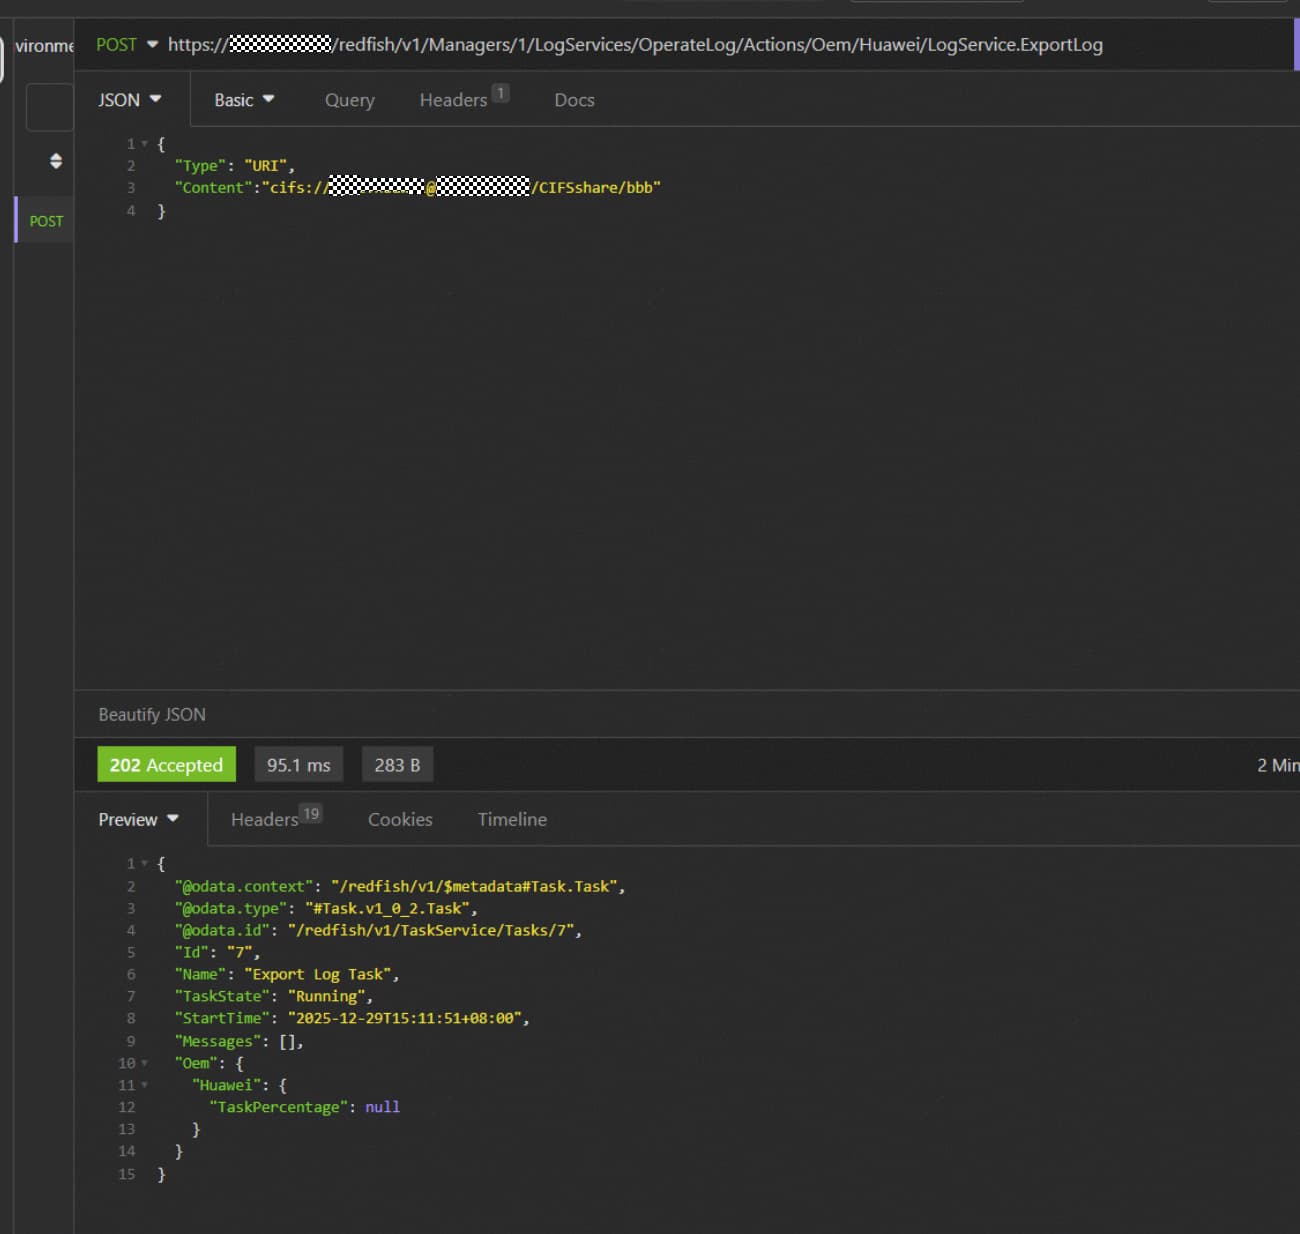
Task: Select the POST request in sidebar
Action: 46,221
